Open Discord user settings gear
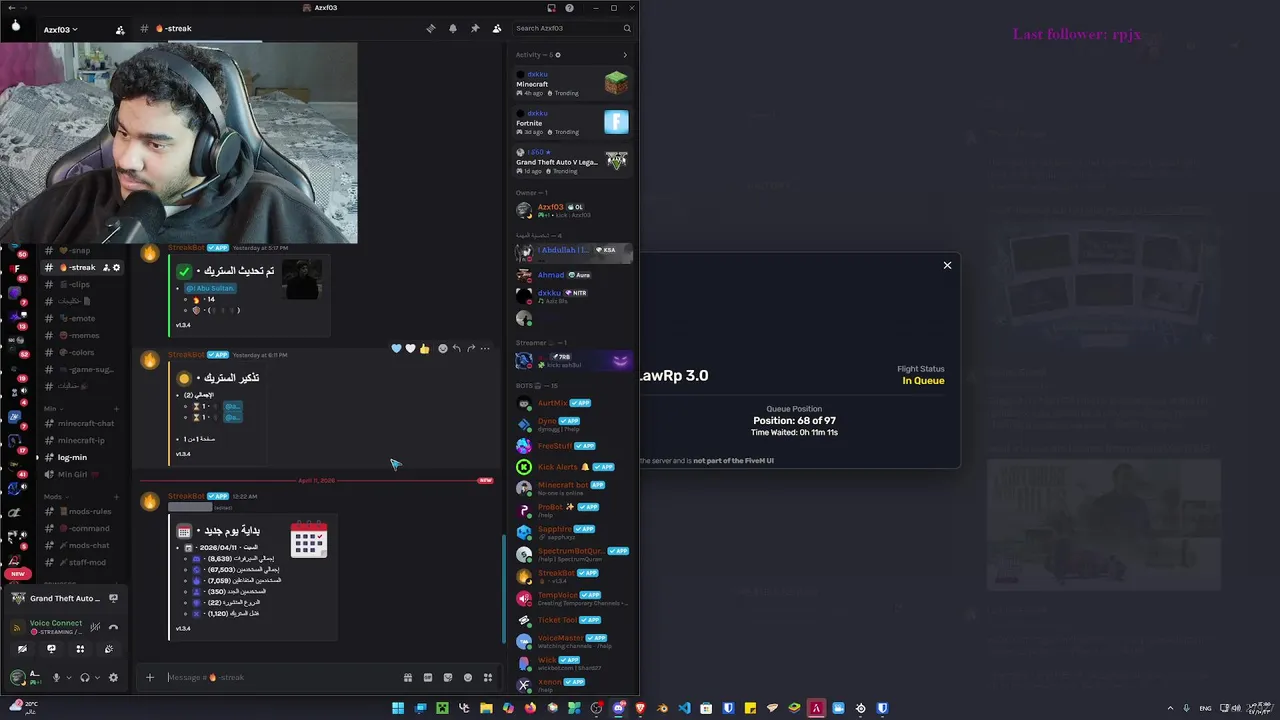Screen dimensions: 1280x720 click(x=113, y=677)
